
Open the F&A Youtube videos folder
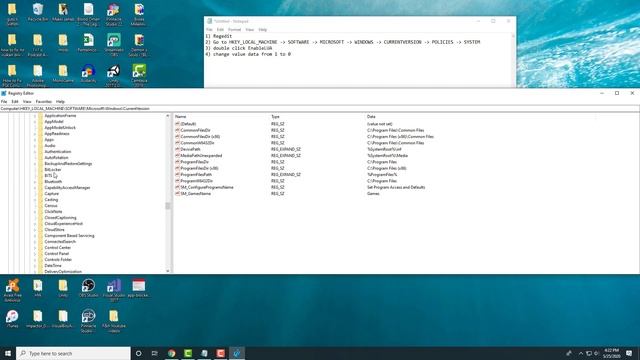(x=113, y=321)
